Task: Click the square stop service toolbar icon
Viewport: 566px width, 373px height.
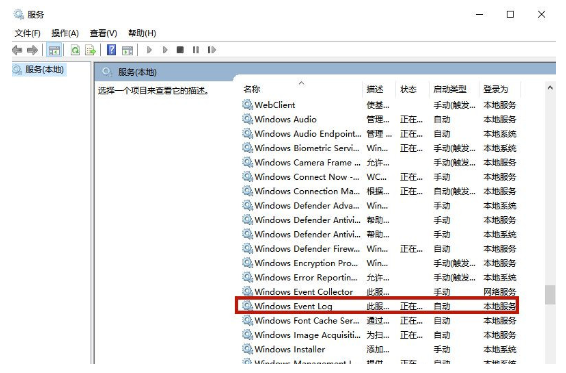Action: click(x=180, y=49)
